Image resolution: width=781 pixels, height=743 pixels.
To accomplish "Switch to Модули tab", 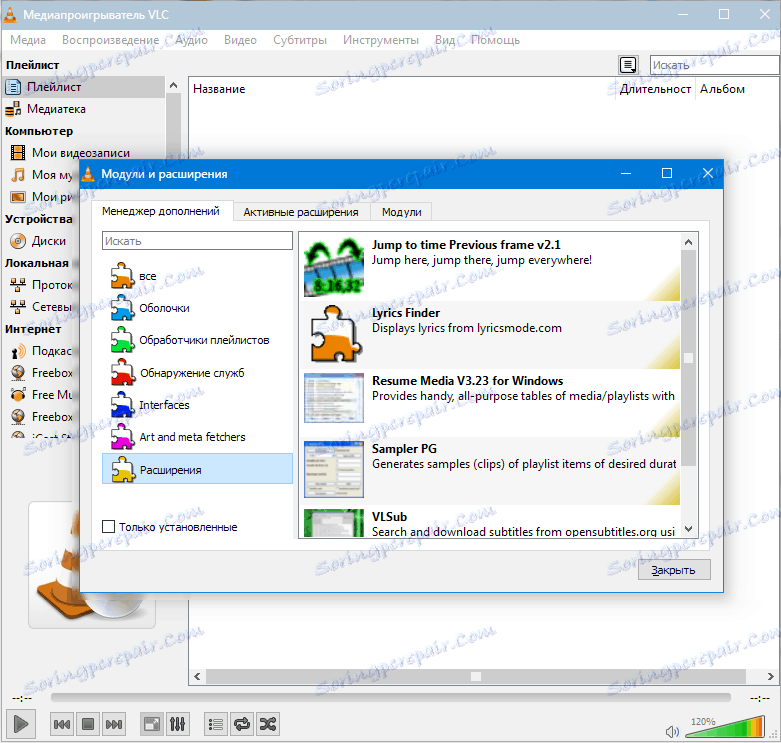I will pos(401,212).
